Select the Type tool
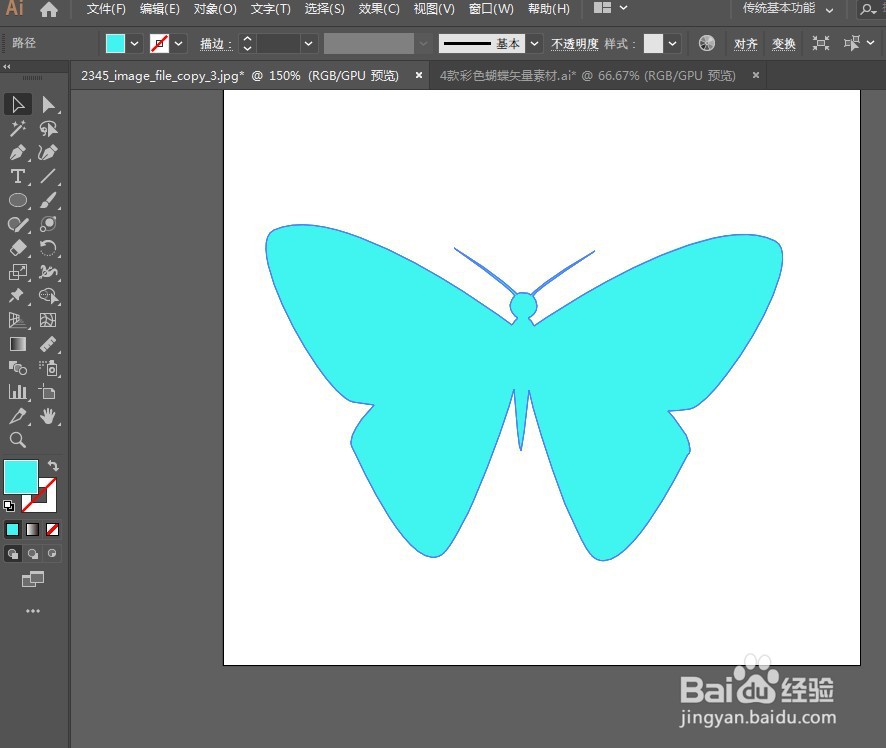The image size is (886, 748). (18, 177)
